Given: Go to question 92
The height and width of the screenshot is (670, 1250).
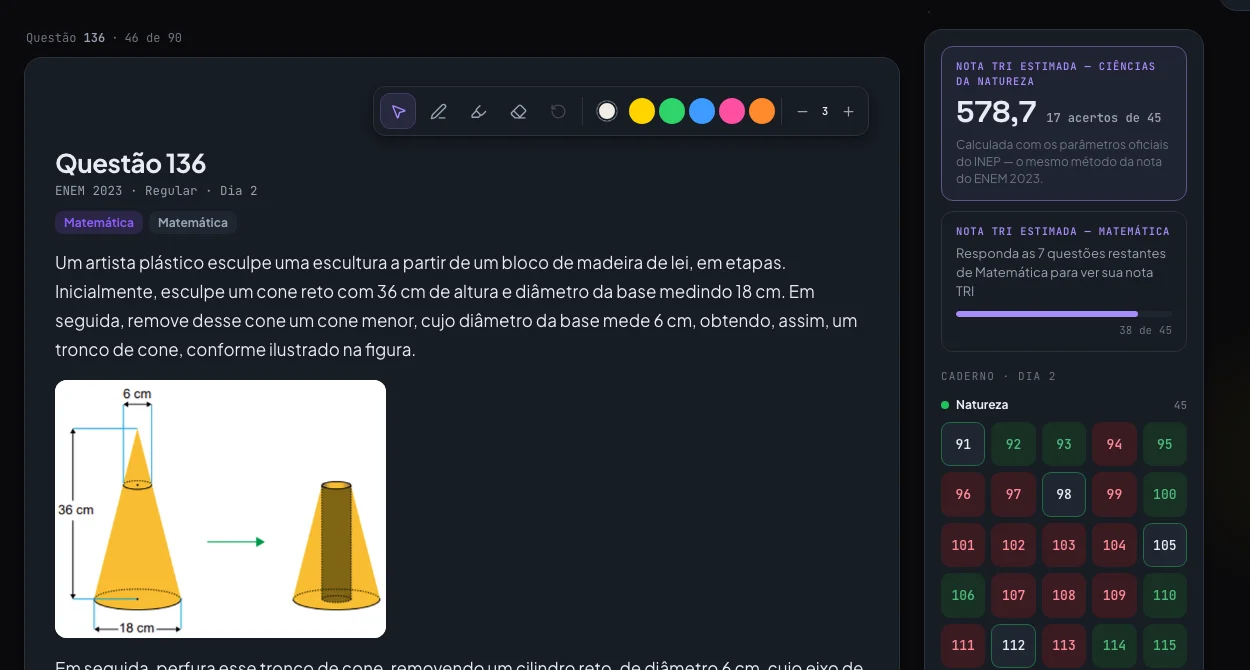Looking at the screenshot, I should click(x=1013, y=444).
